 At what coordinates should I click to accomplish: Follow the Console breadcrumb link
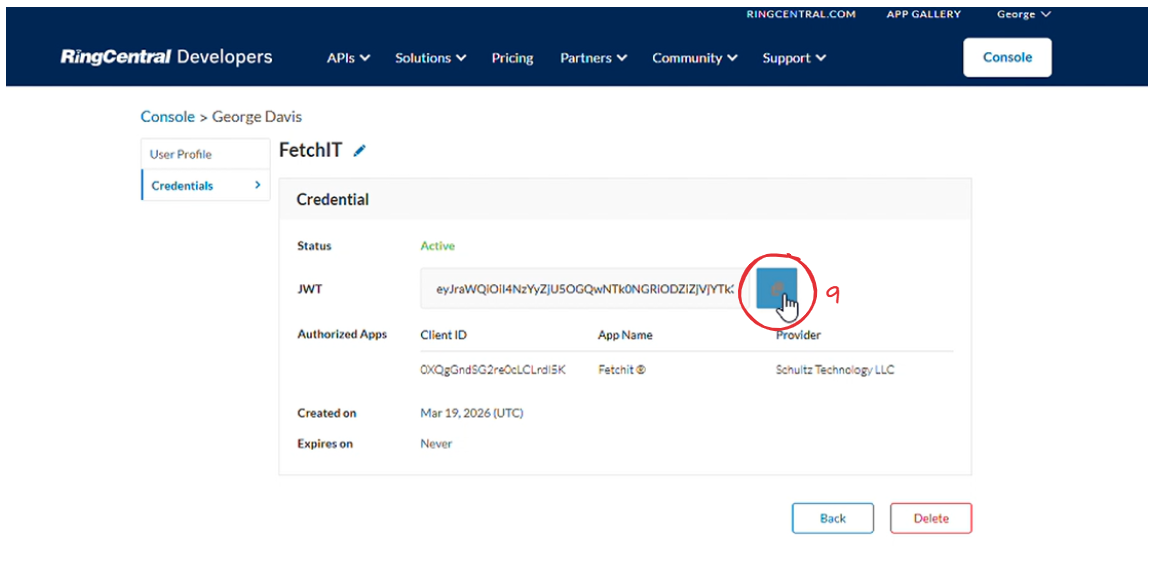(x=167, y=116)
